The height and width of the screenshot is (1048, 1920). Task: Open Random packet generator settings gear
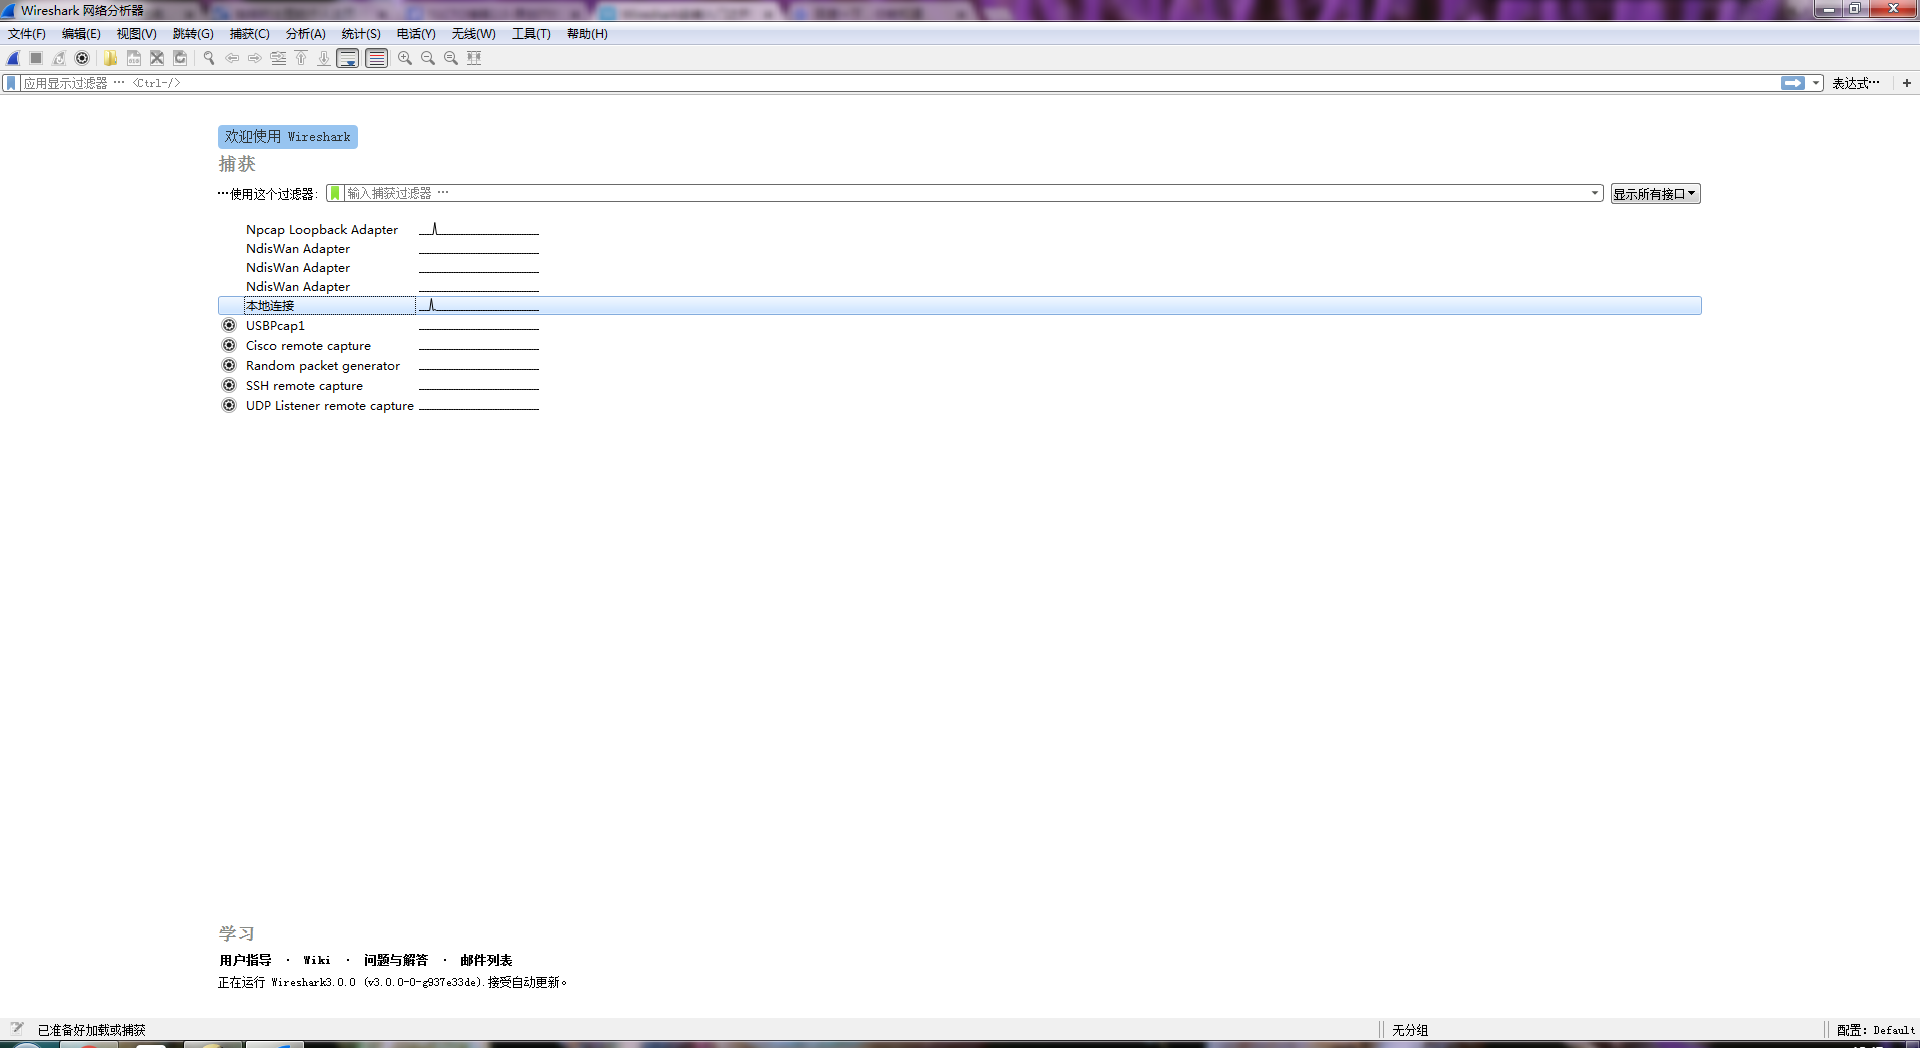(229, 365)
